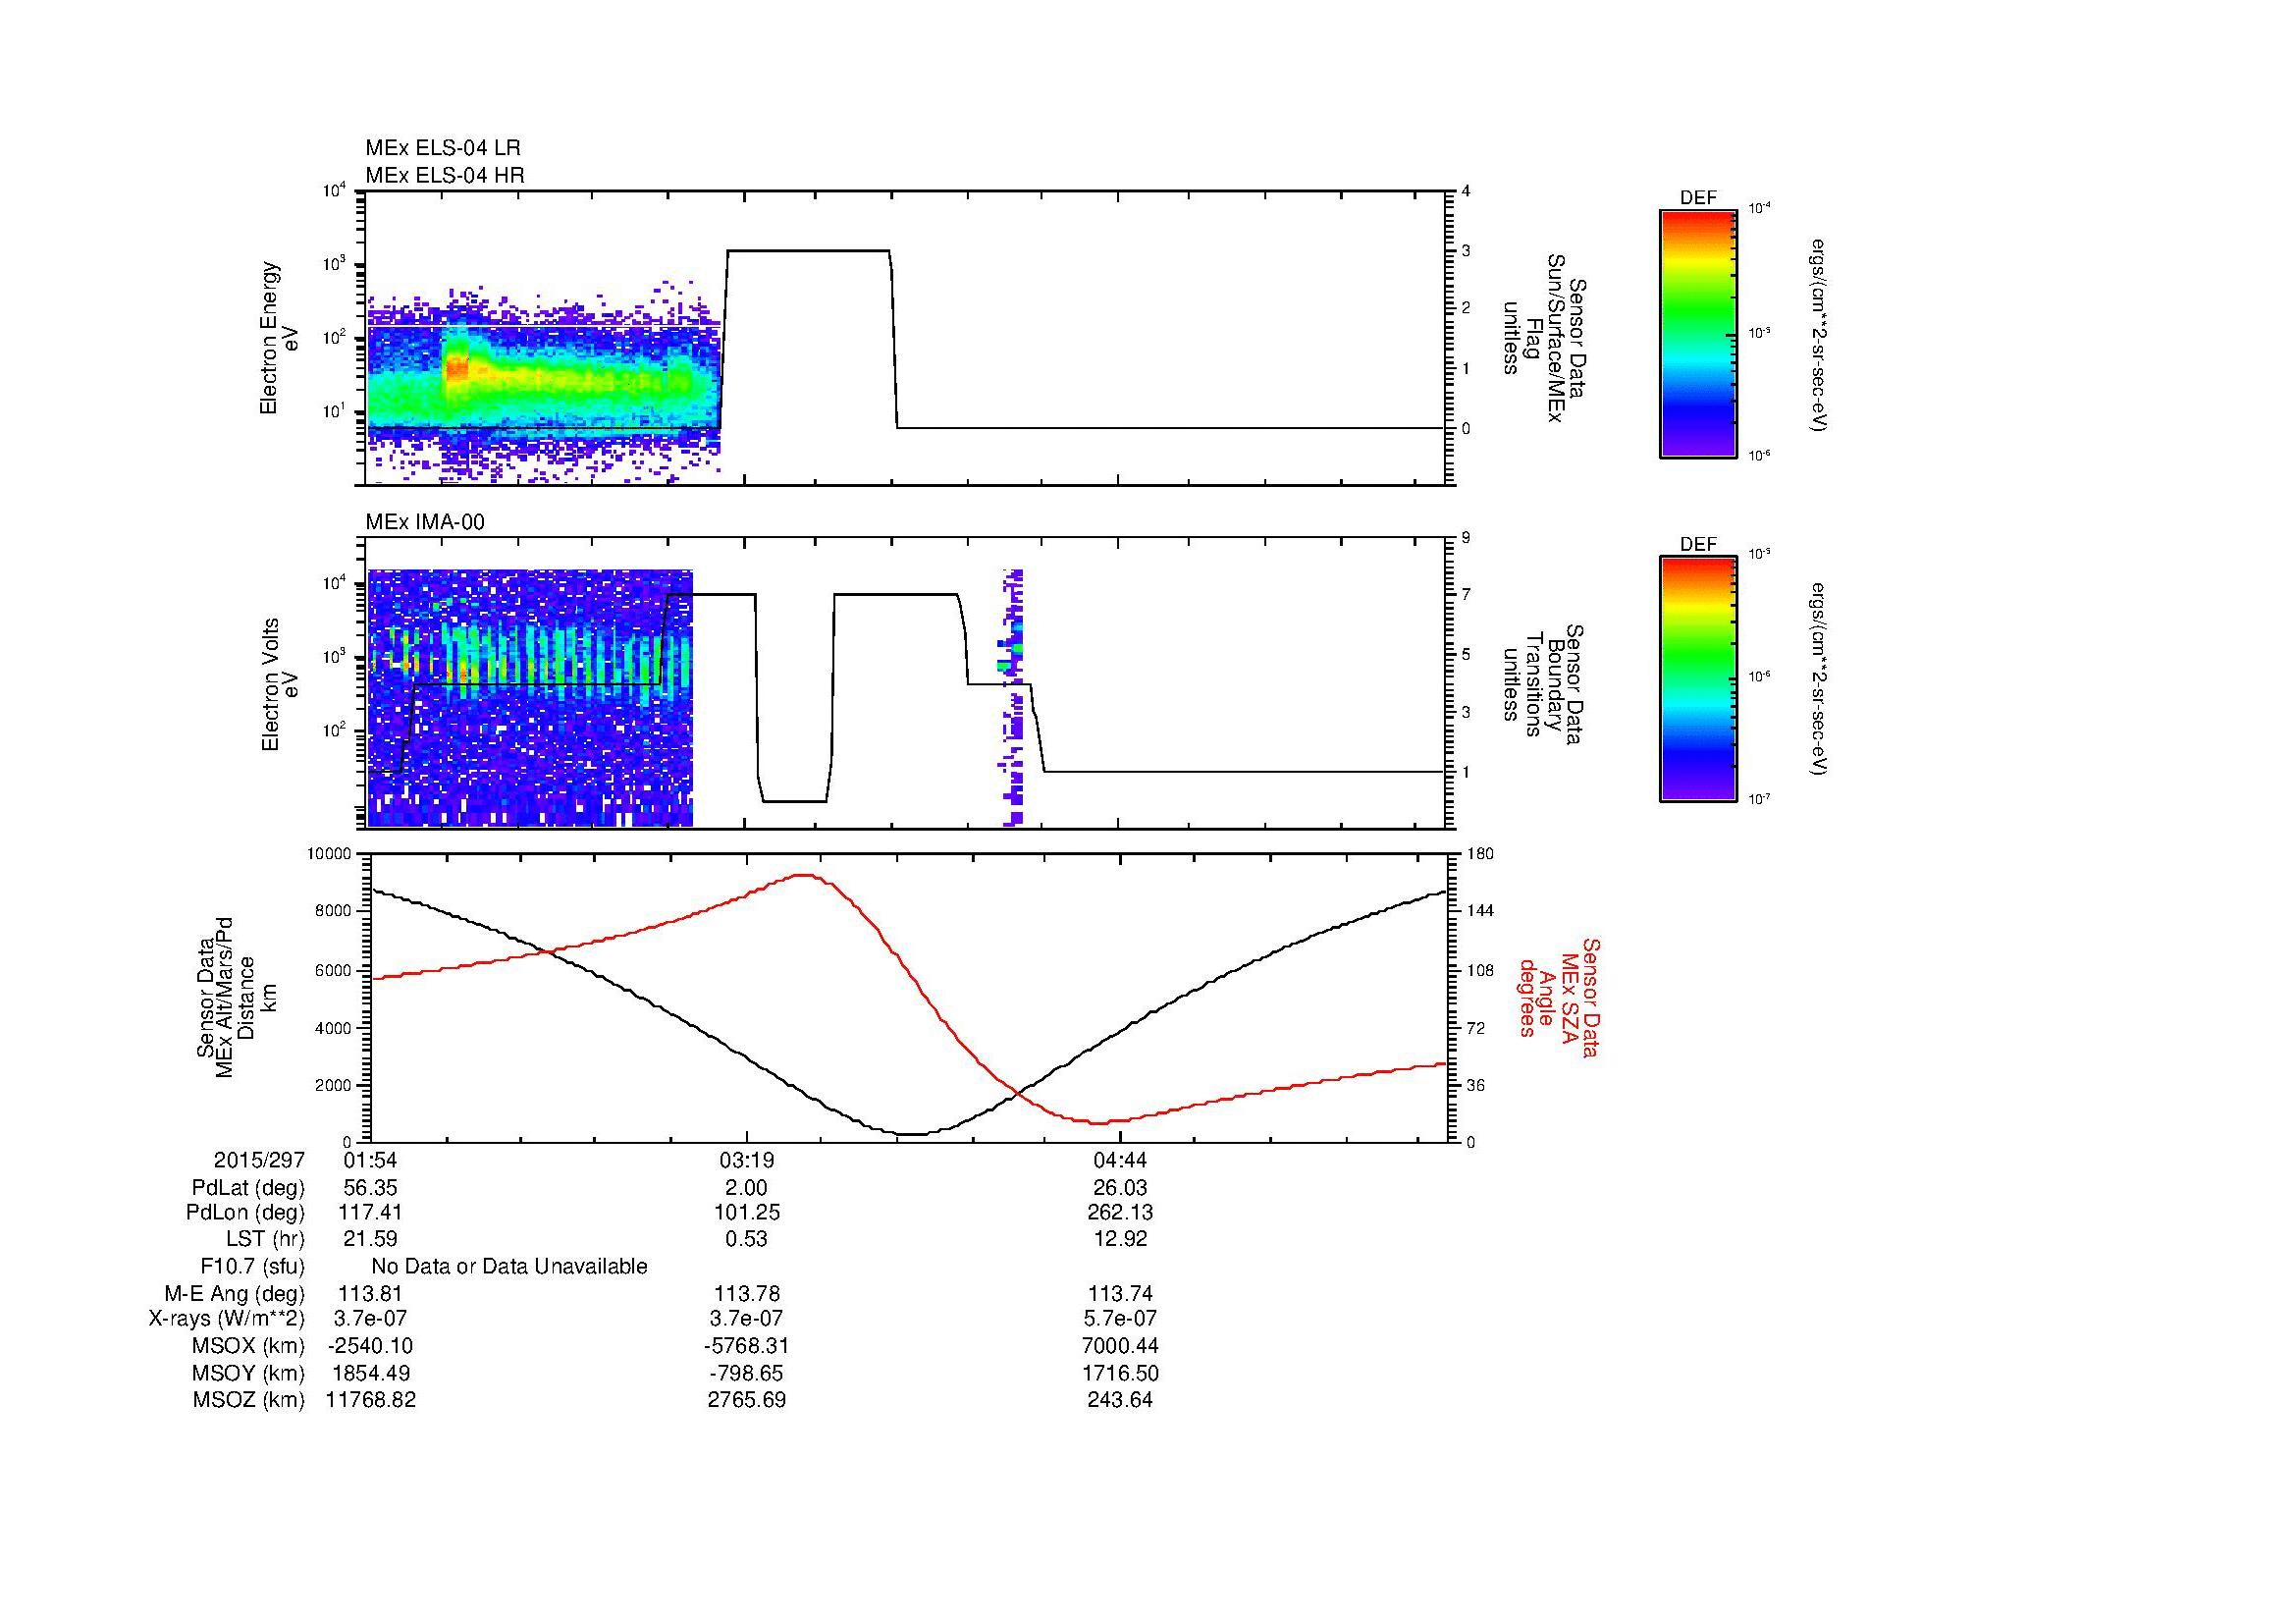
Task: Click the X-rays (W/m**2) row label
Action: coord(226,1319)
